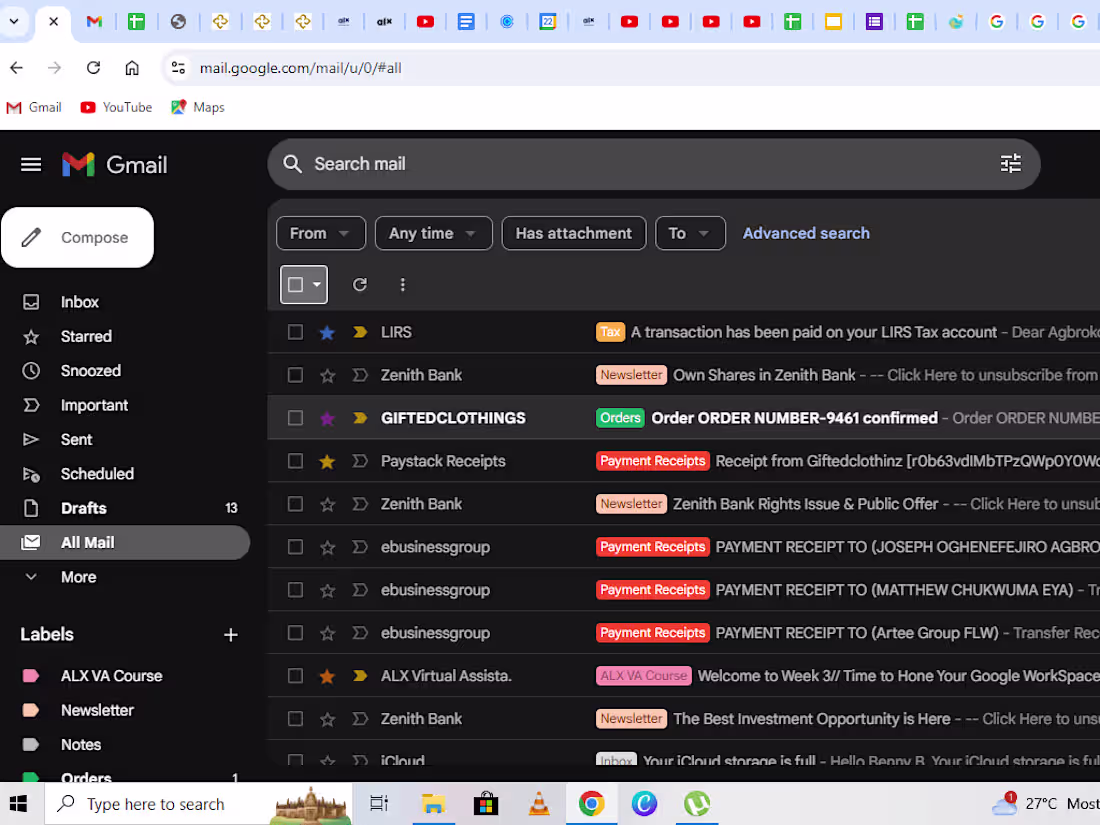Open the select-all checkbox dropdown arrow
1100x825 pixels.
point(317,284)
